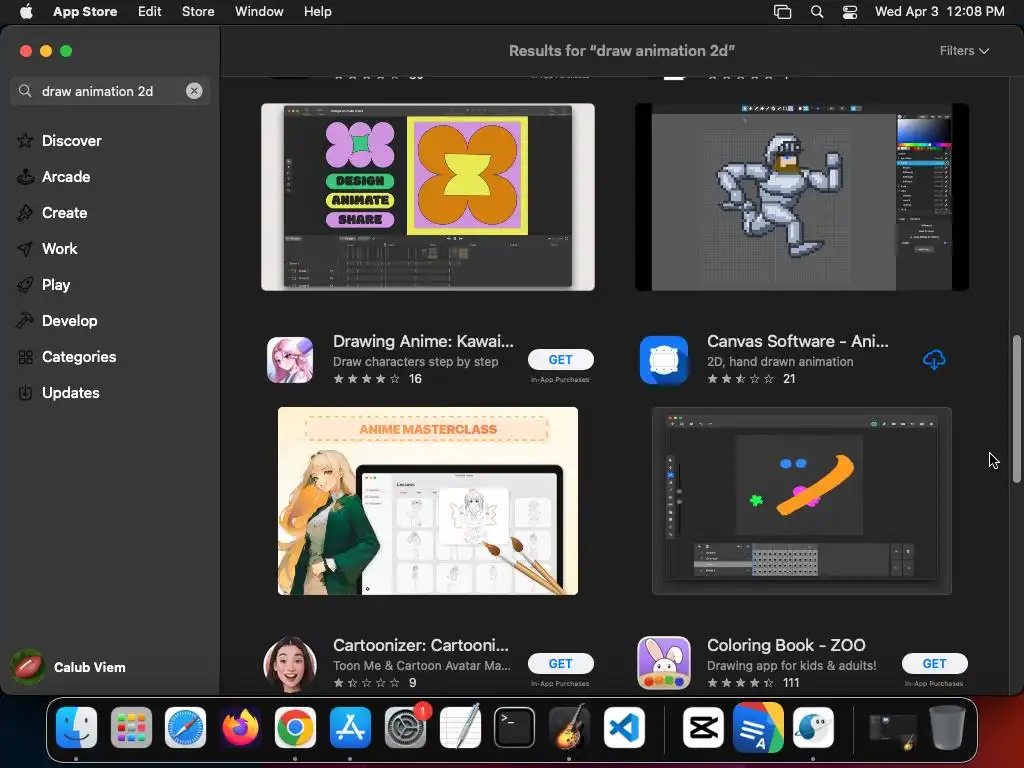1024x768 pixels.
Task: Open Coloring Book - ZOO app icon
Action: pos(664,663)
